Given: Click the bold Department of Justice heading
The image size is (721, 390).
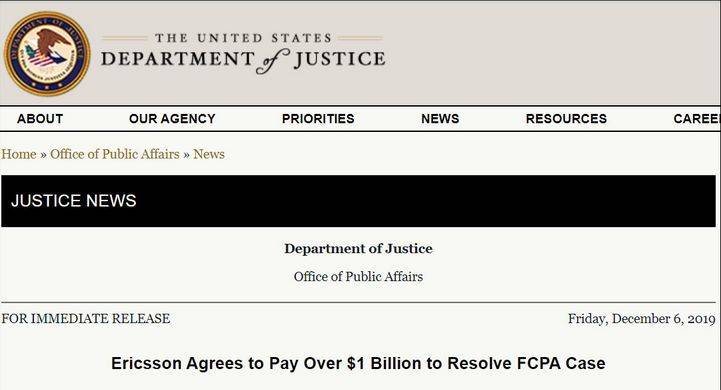Looking at the screenshot, I should (x=358, y=249).
